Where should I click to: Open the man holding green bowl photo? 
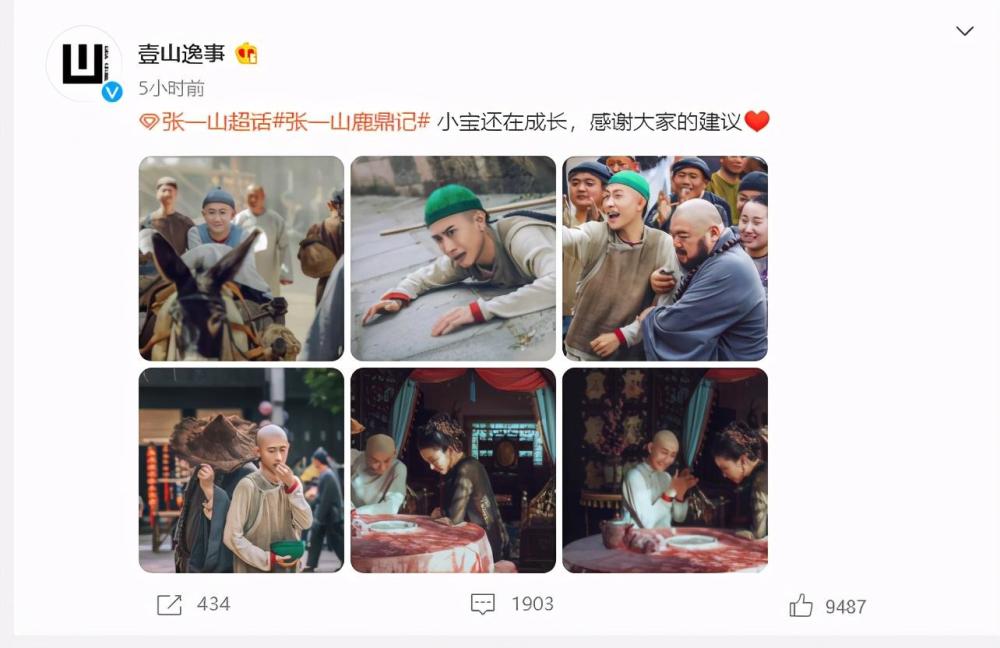241,470
